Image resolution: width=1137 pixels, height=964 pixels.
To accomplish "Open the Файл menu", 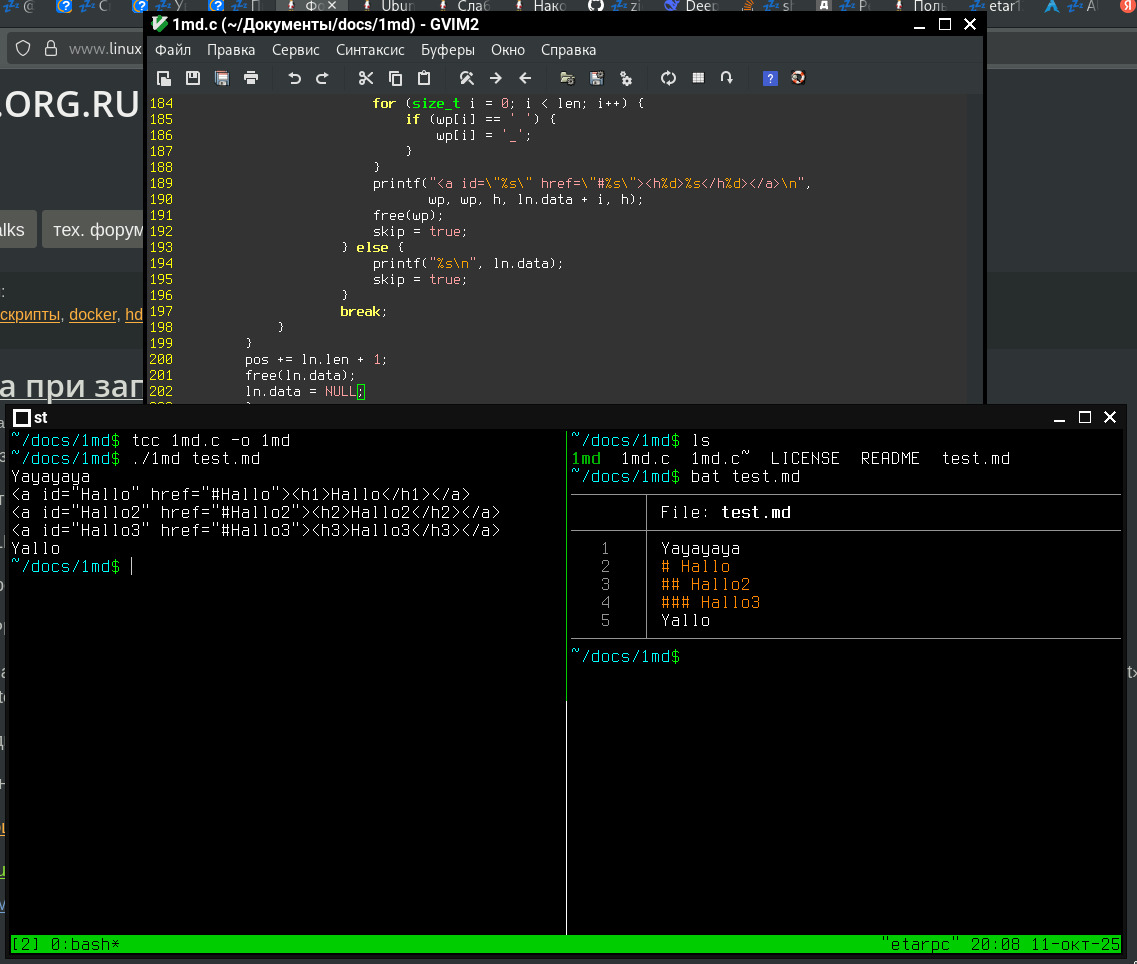I will tap(173, 50).
